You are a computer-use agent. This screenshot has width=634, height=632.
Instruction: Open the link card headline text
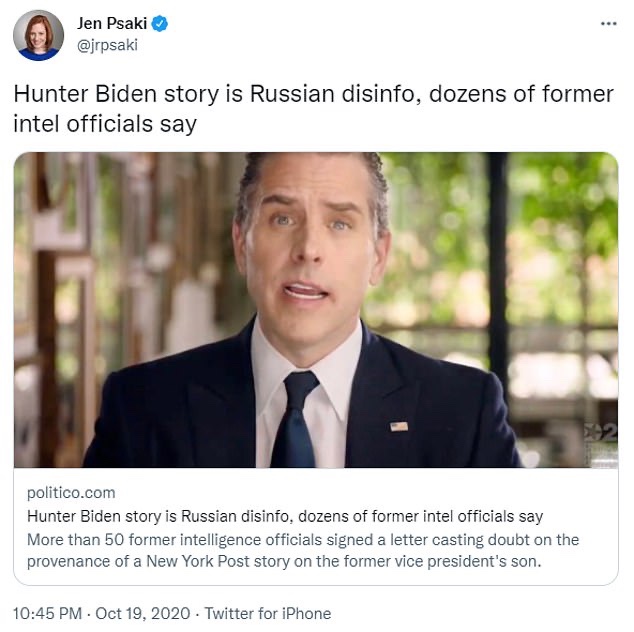click(x=285, y=516)
